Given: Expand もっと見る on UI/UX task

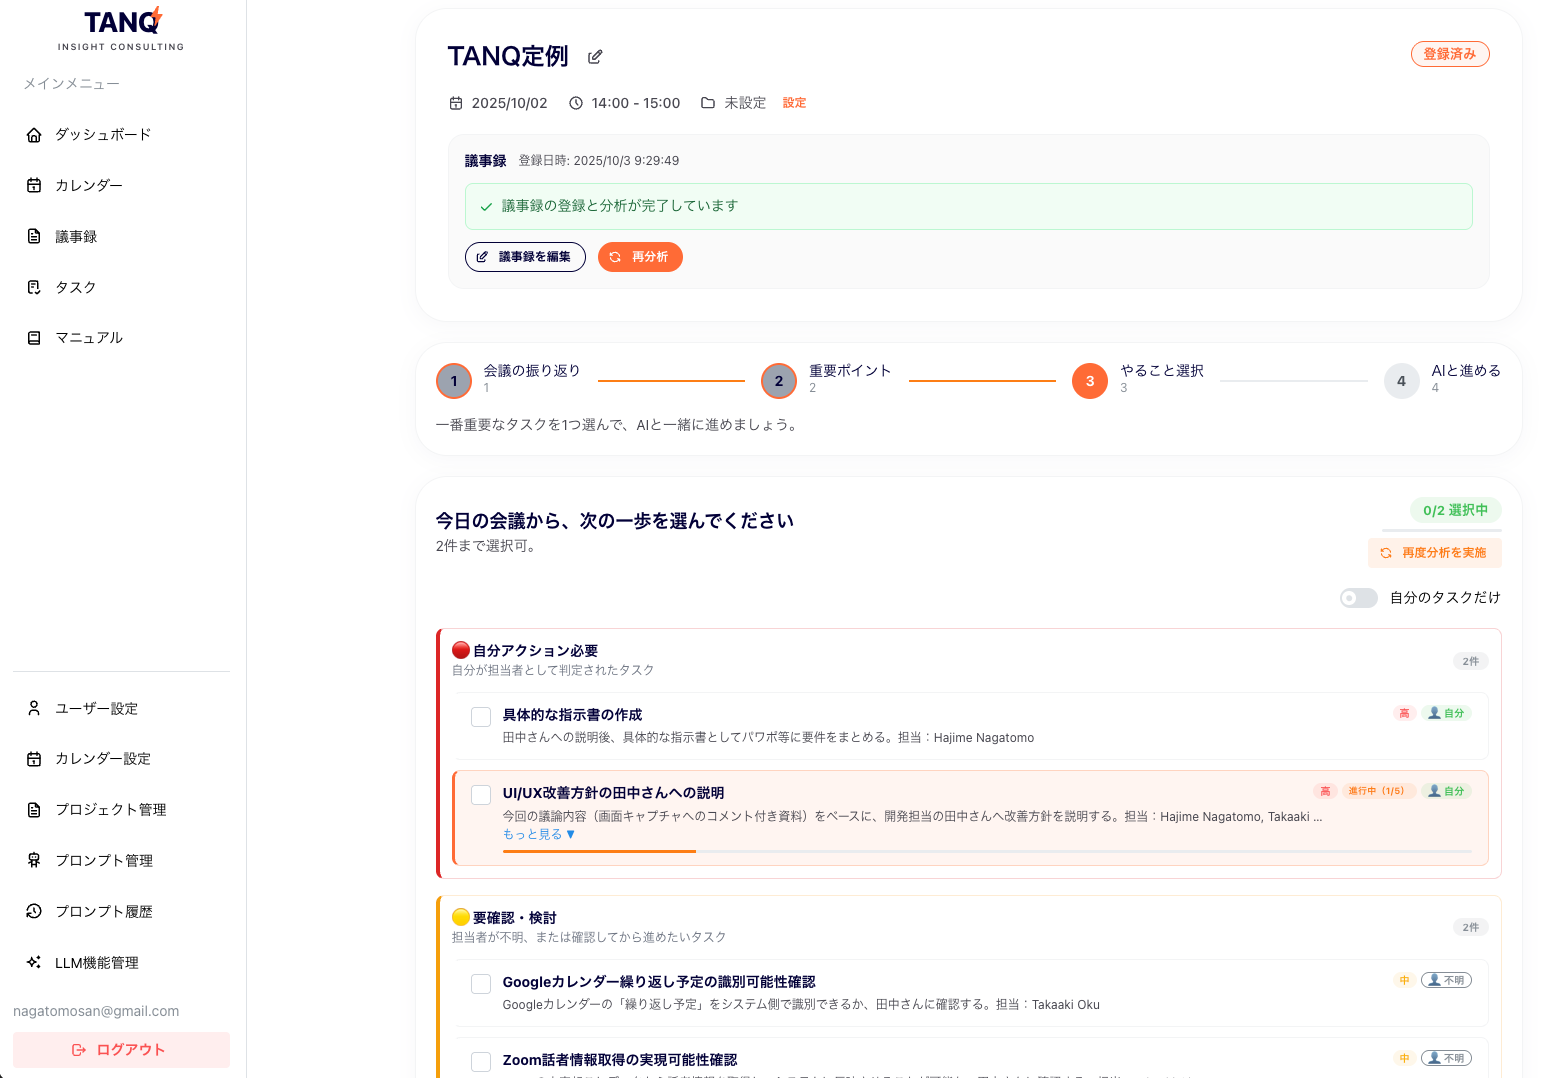Looking at the screenshot, I should [539, 834].
